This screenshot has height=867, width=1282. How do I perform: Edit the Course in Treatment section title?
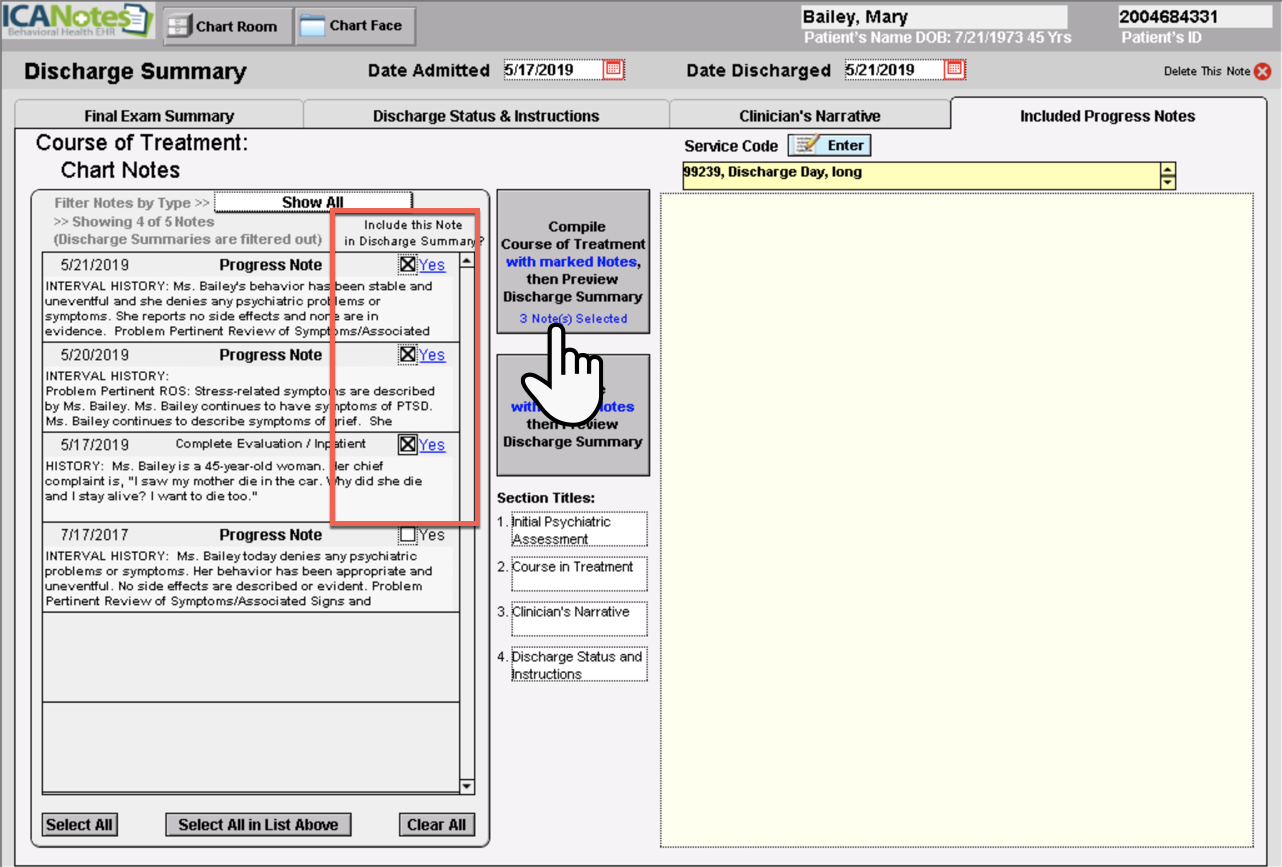tap(579, 574)
